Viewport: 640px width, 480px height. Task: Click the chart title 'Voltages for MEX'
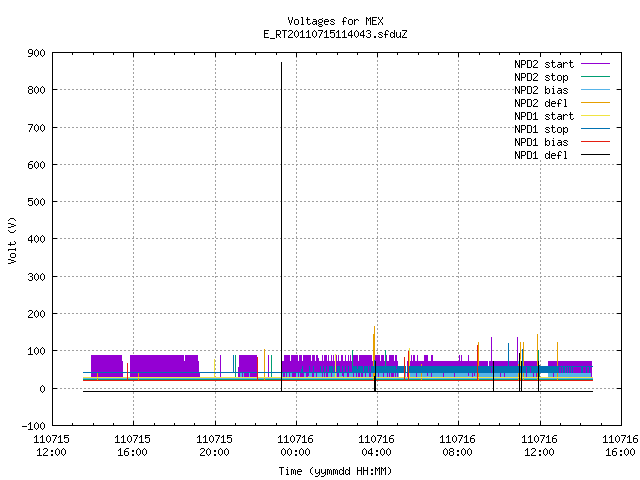[335, 21]
